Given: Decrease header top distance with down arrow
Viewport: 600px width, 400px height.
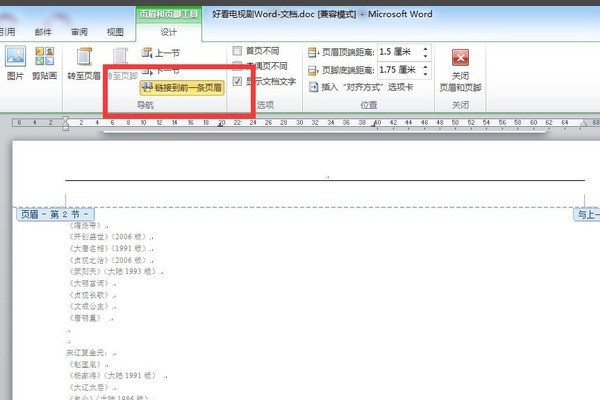Looking at the screenshot, I should [x=426, y=56].
